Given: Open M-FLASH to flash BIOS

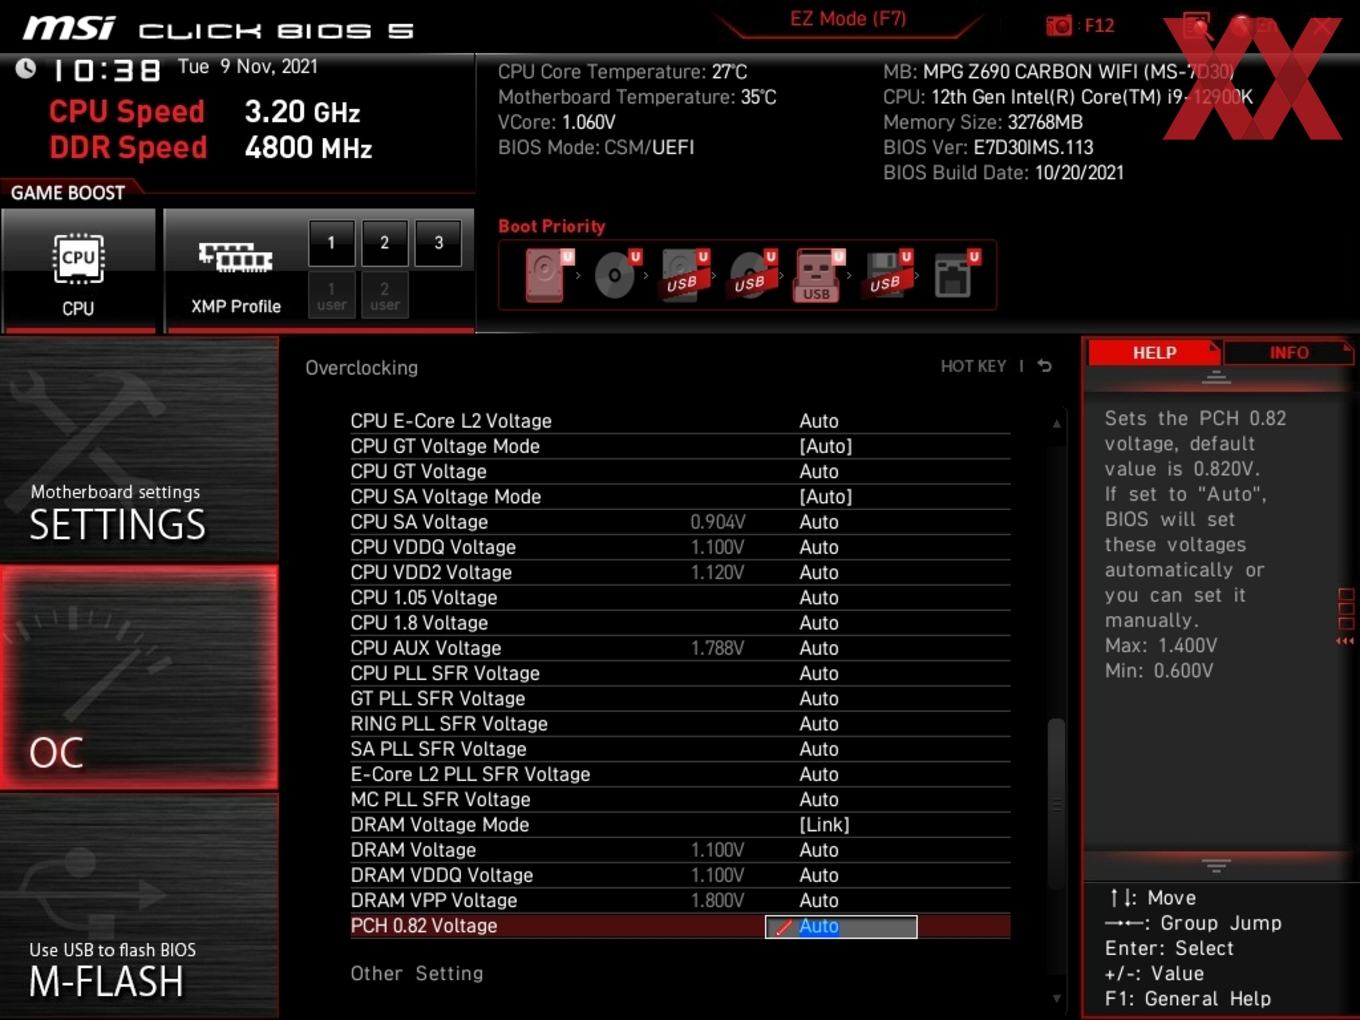Looking at the screenshot, I should point(139,906).
